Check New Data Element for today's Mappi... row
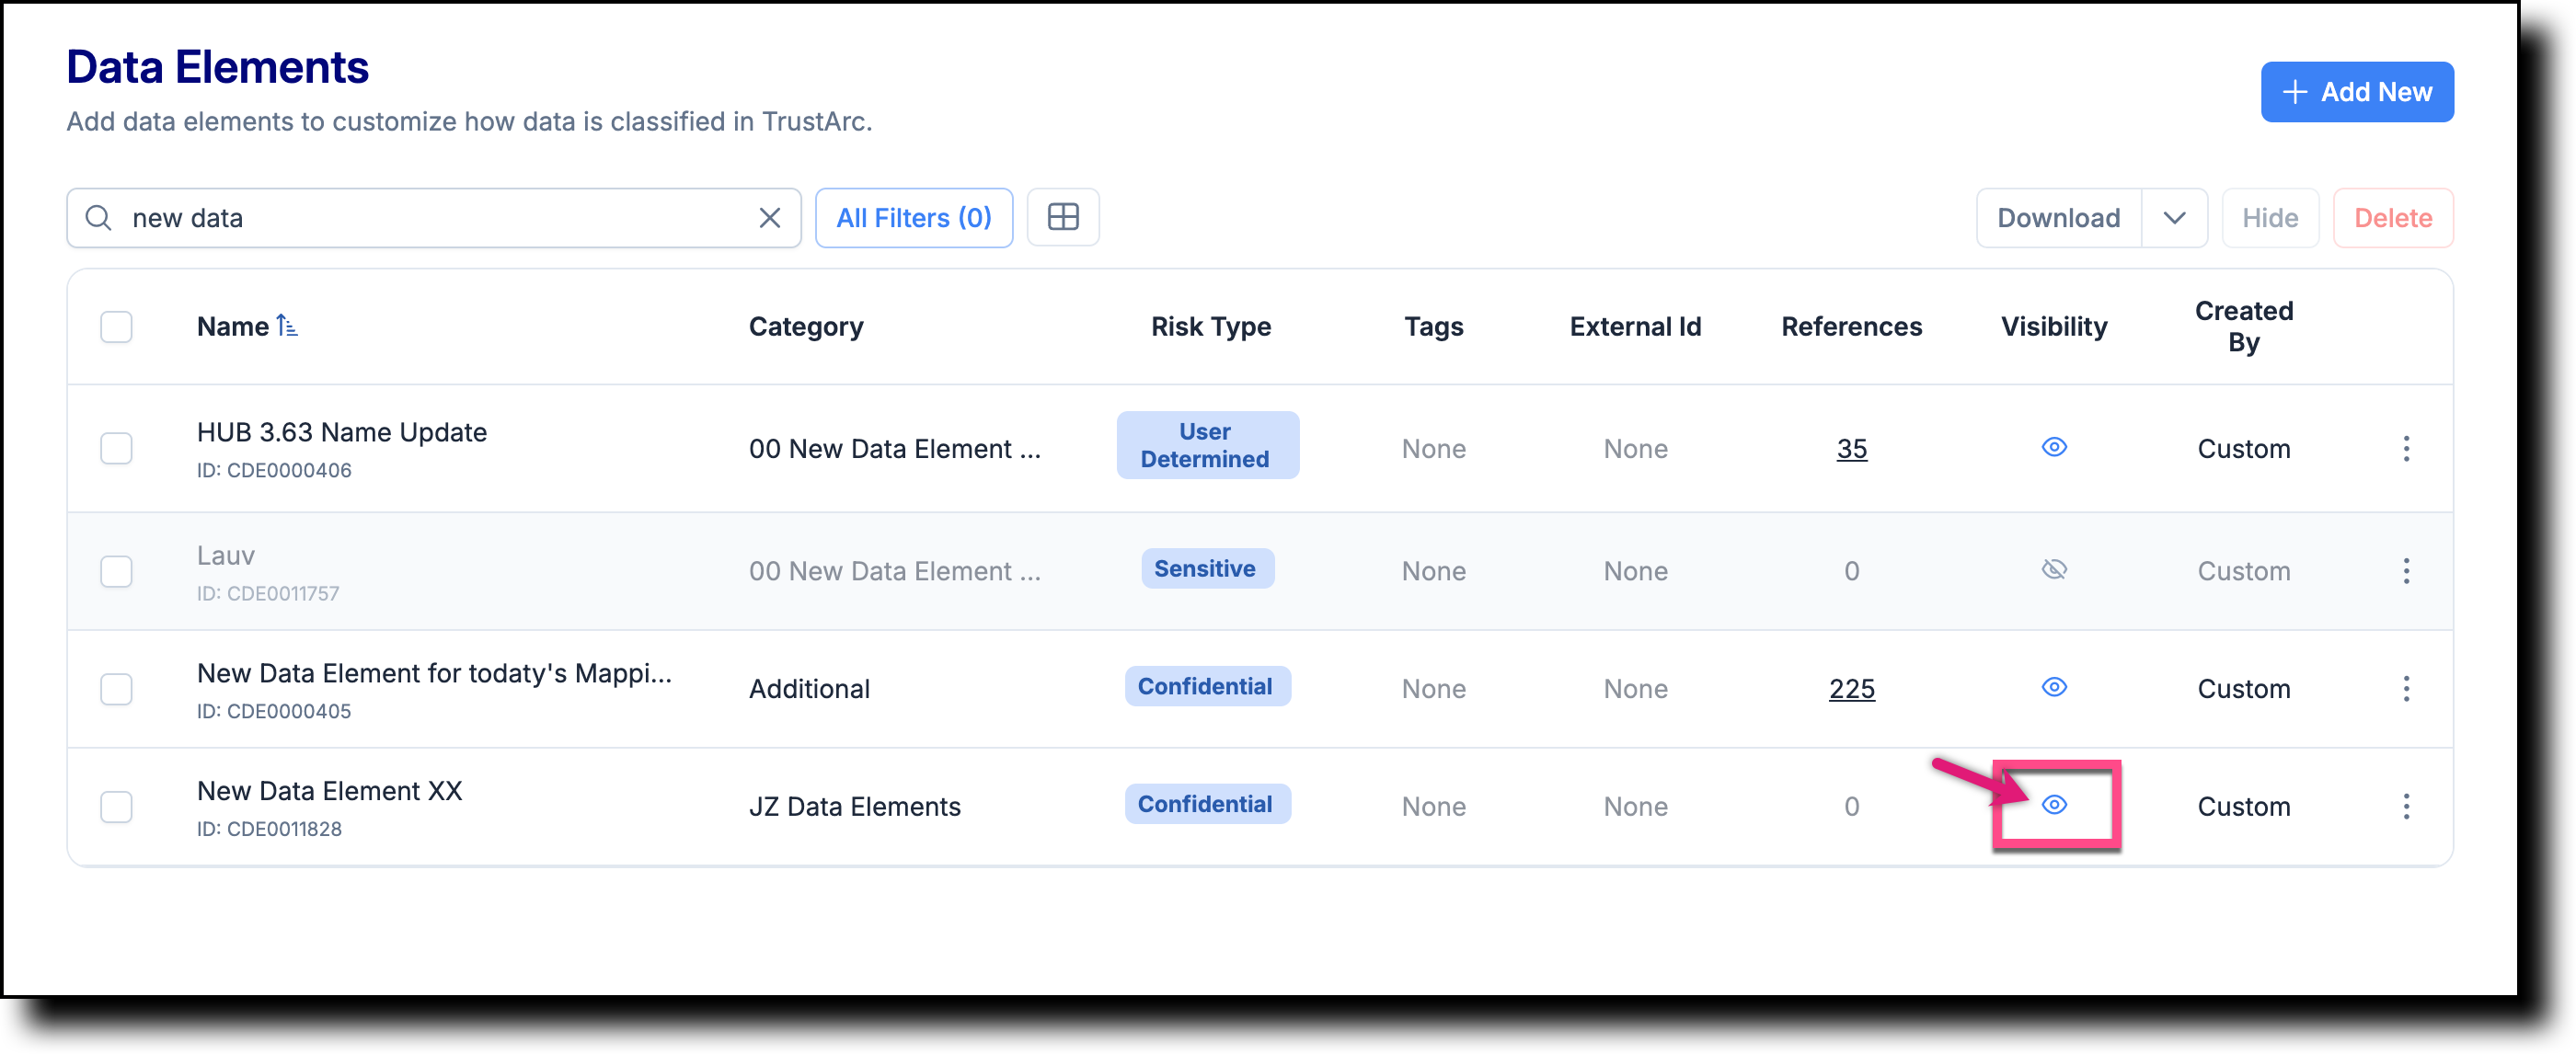 click(x=116, y=689)
